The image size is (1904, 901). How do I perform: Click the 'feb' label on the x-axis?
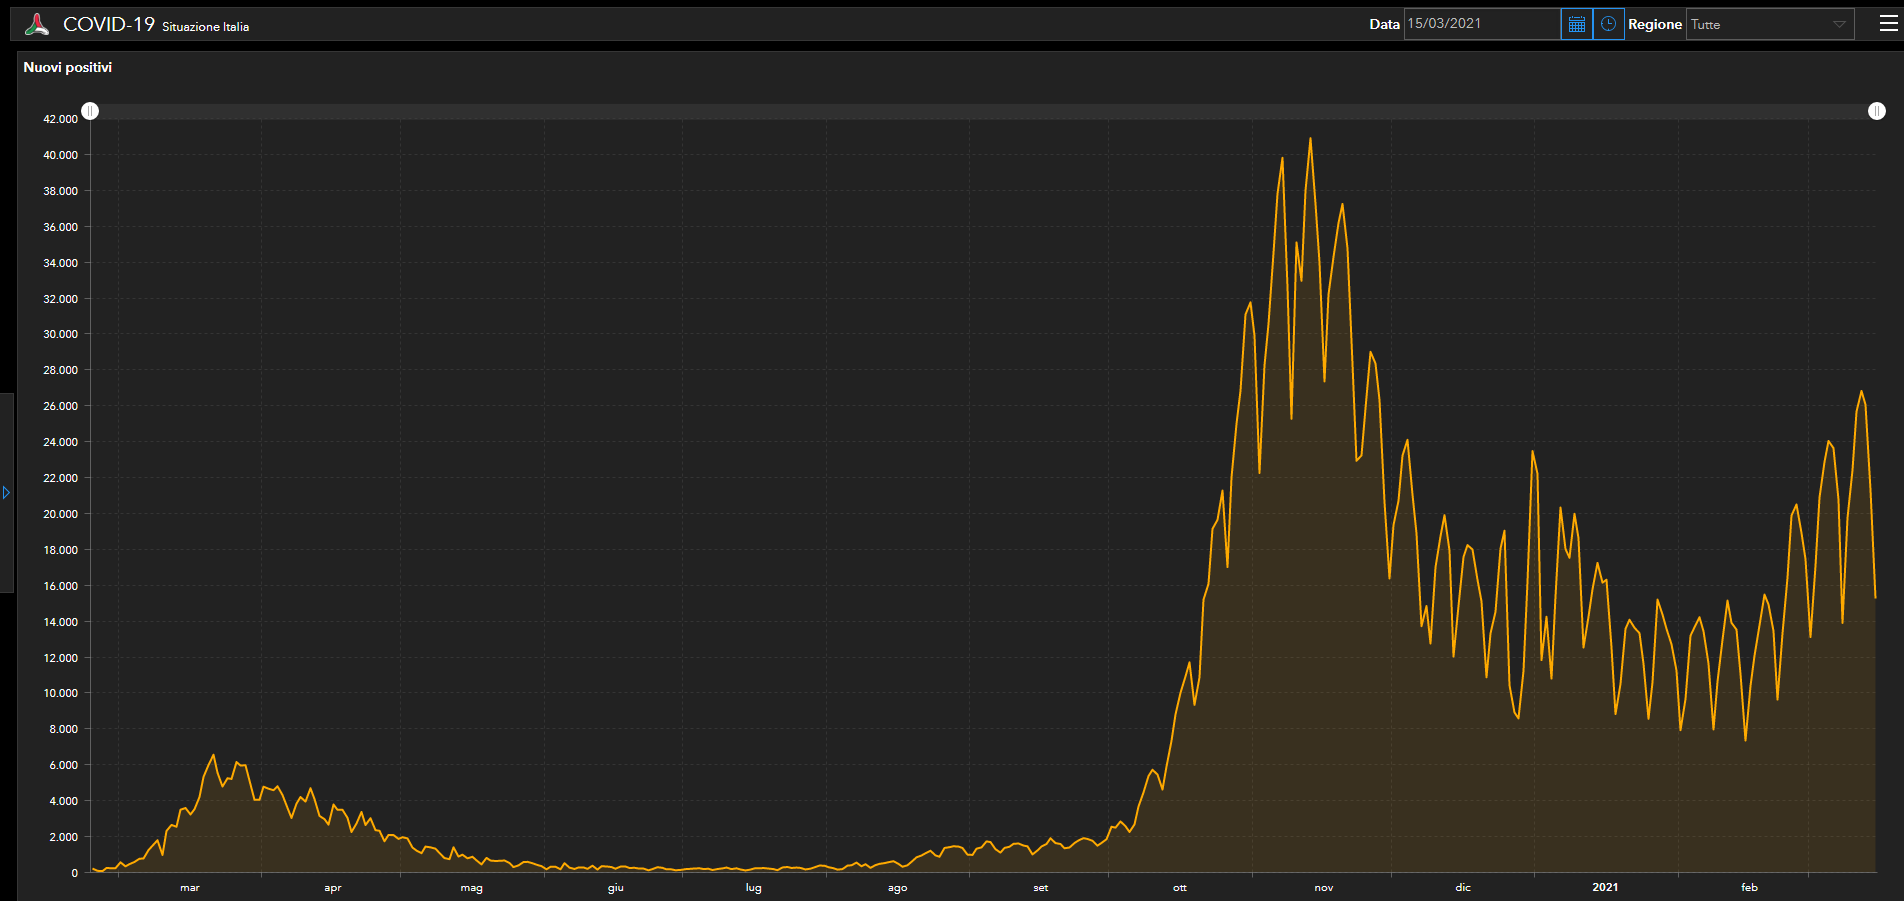[x=1749, y=888]
